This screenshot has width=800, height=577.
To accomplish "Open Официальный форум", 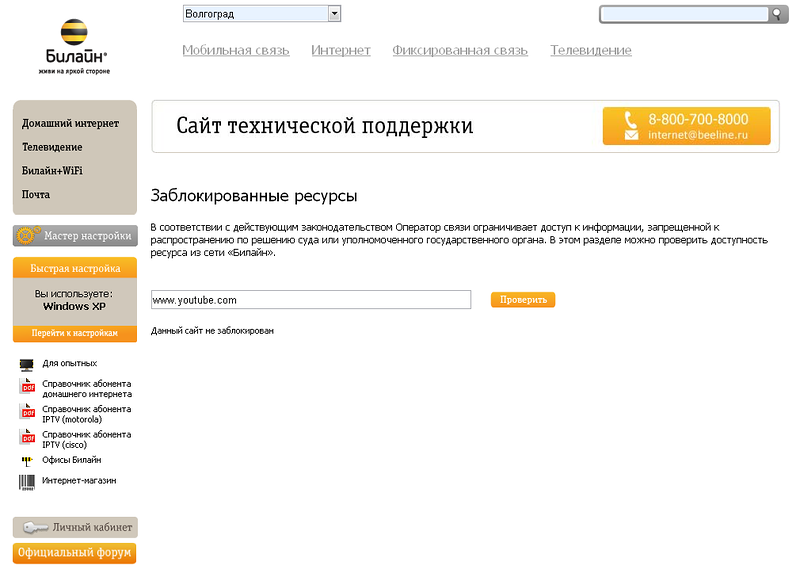I will click(x=74, y=553).
